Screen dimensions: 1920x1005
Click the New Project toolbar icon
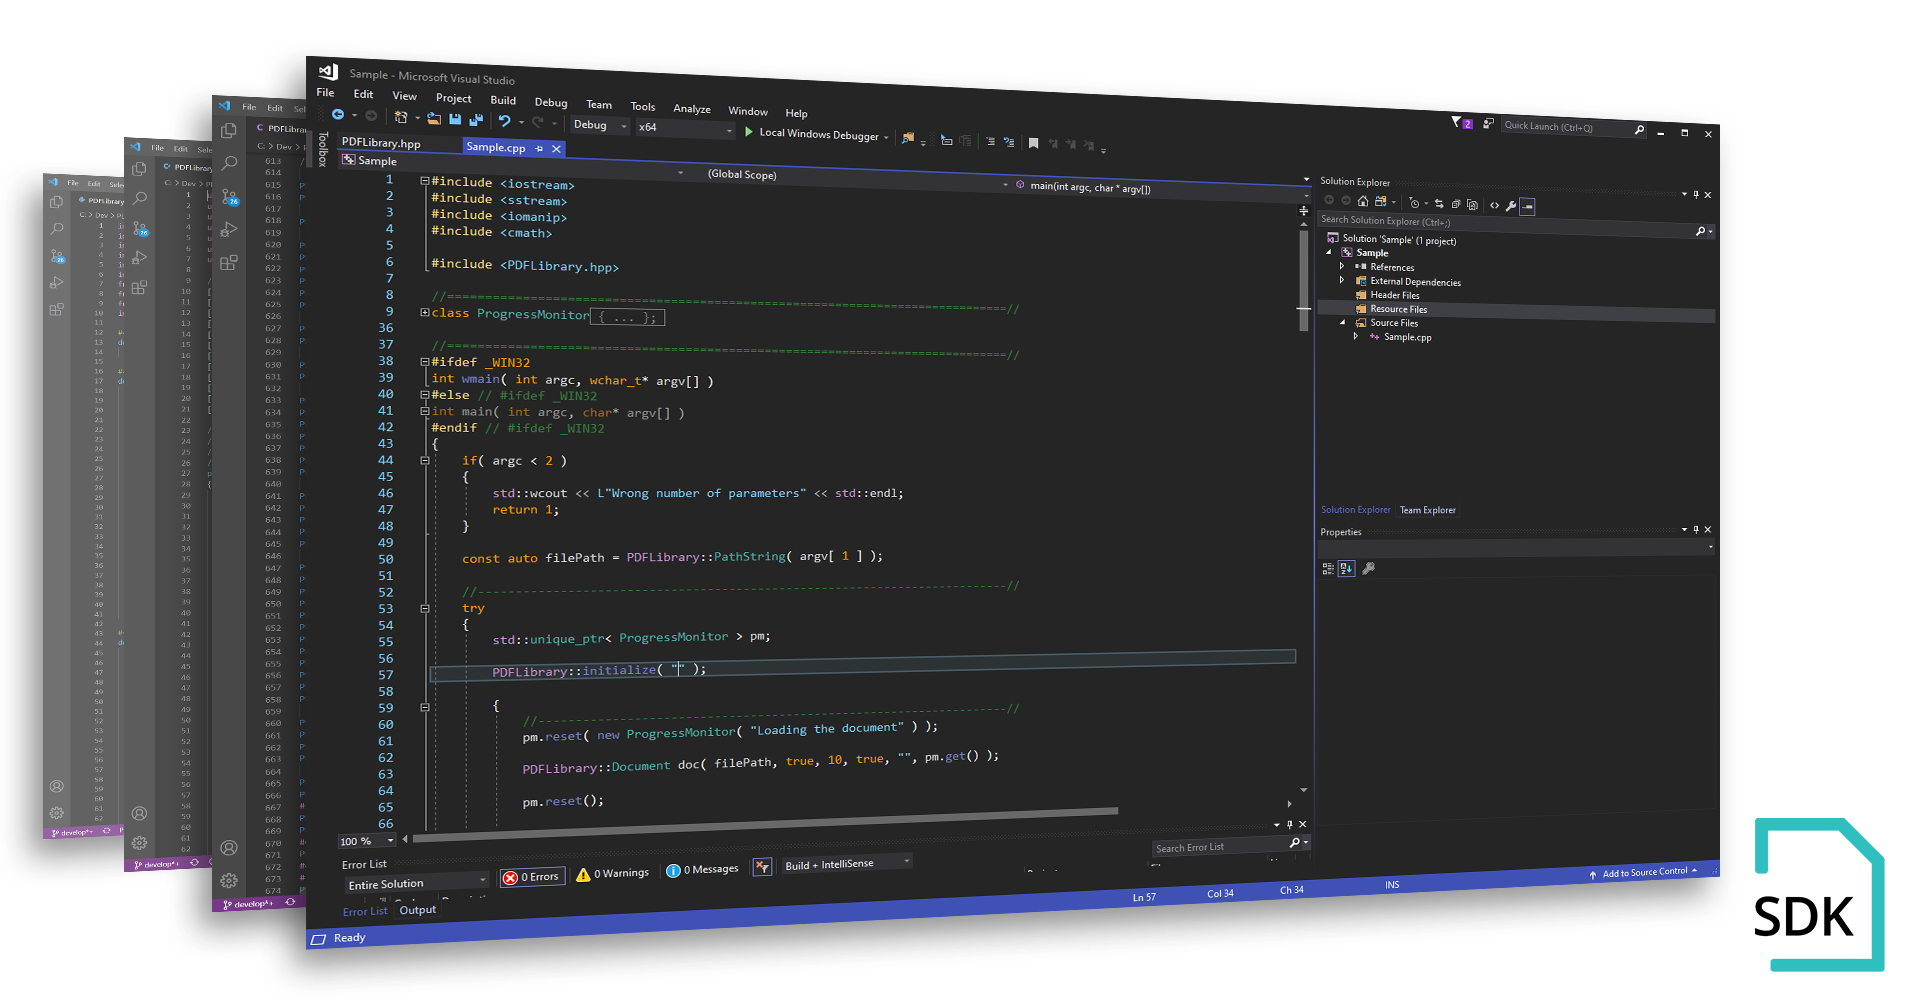click(x=401, y=117)
